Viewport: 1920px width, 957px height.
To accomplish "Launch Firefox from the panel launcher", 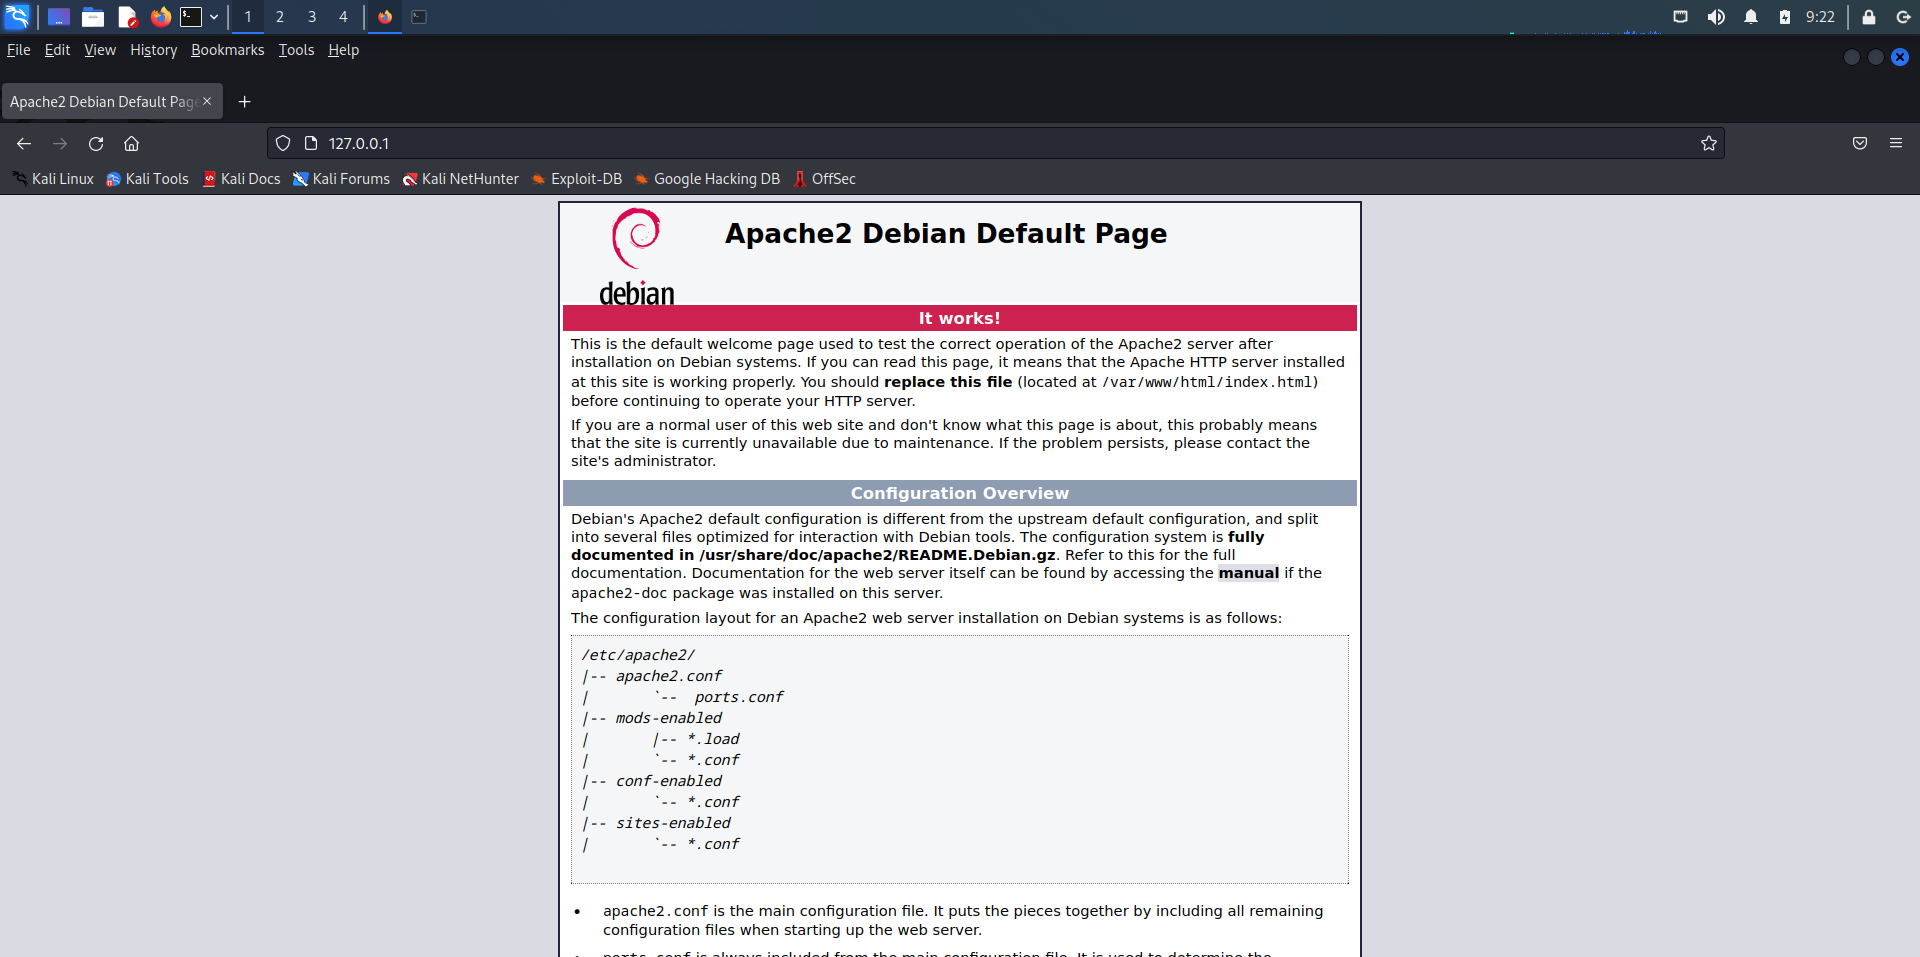I will (x=160, y=17).
